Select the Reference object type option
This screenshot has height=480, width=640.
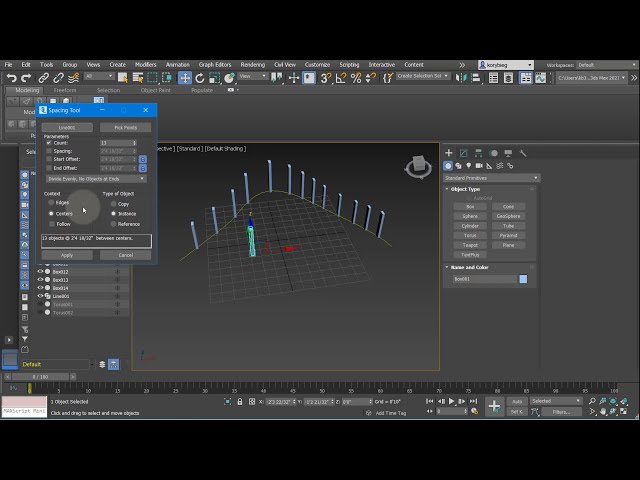pyautogui.click(x=113, y=224)
